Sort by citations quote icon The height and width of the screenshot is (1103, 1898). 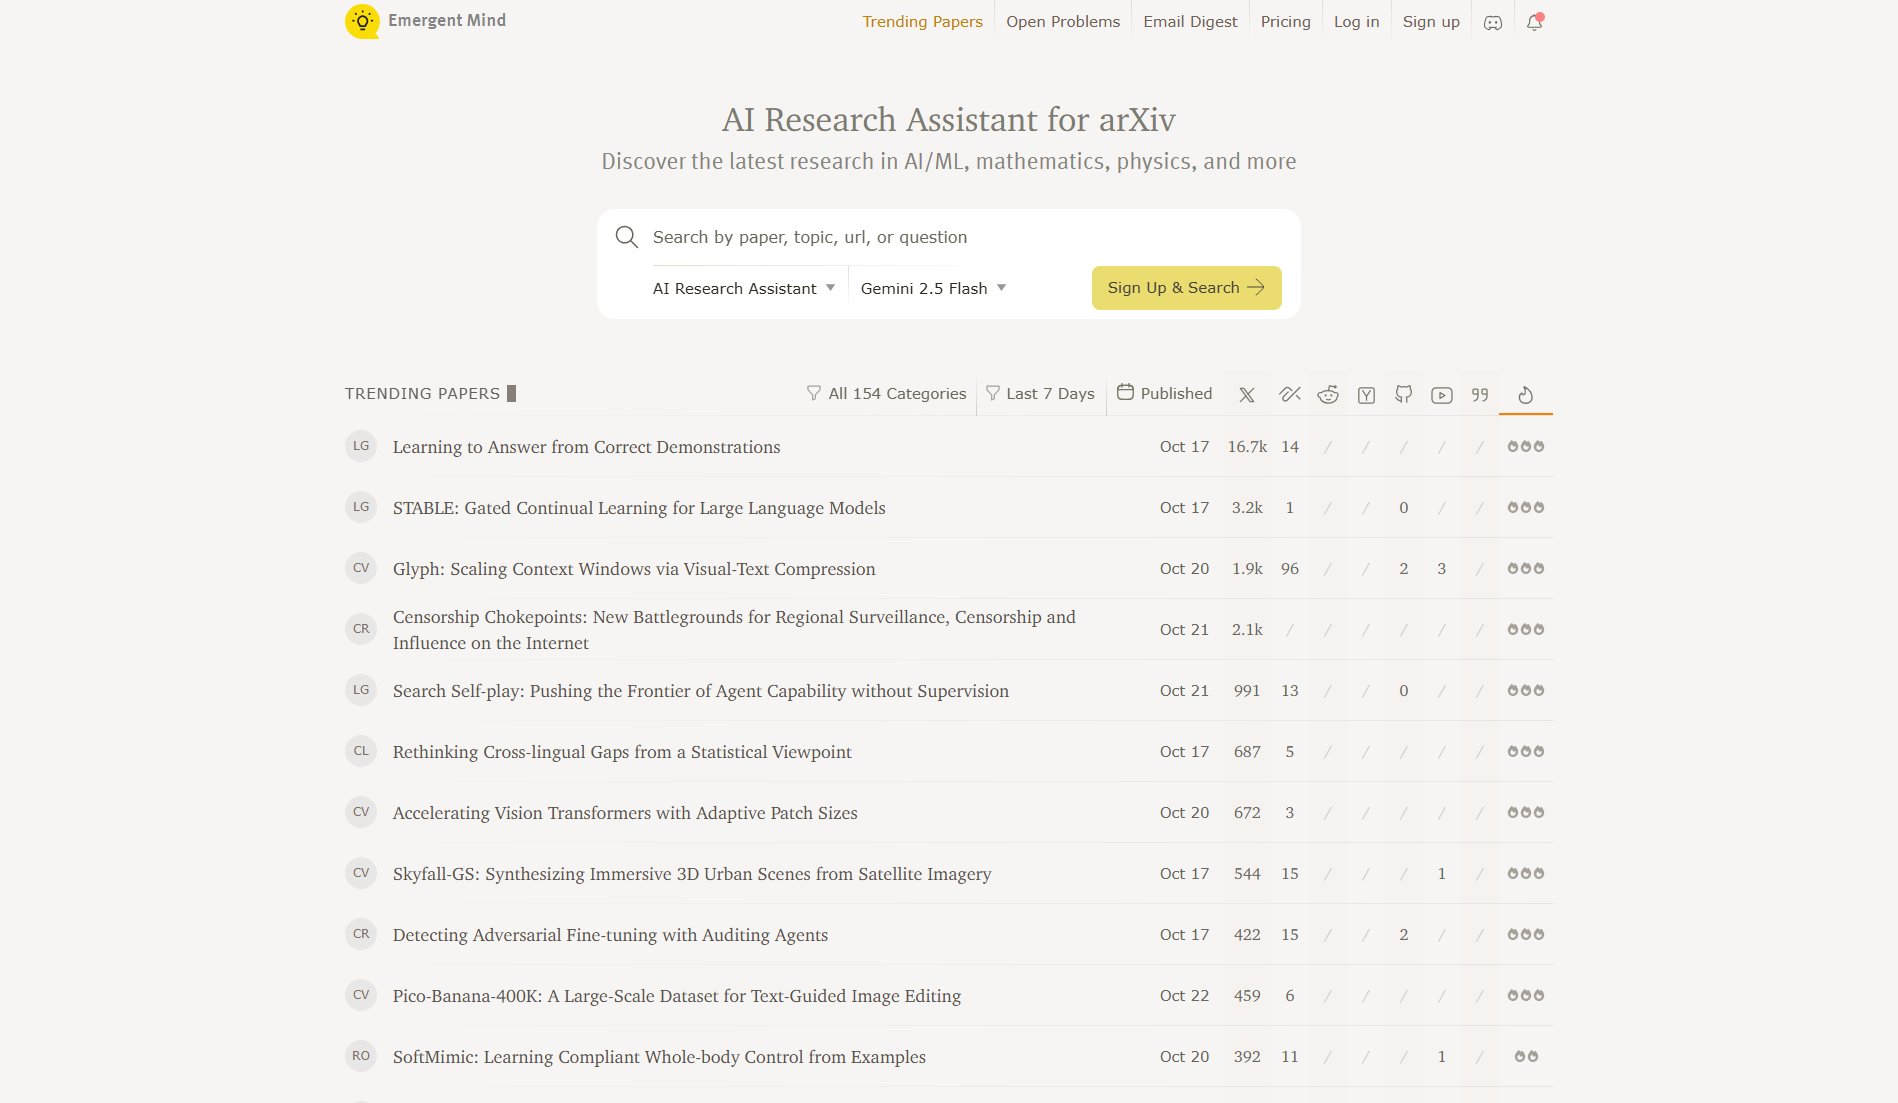click(1480, 395)
